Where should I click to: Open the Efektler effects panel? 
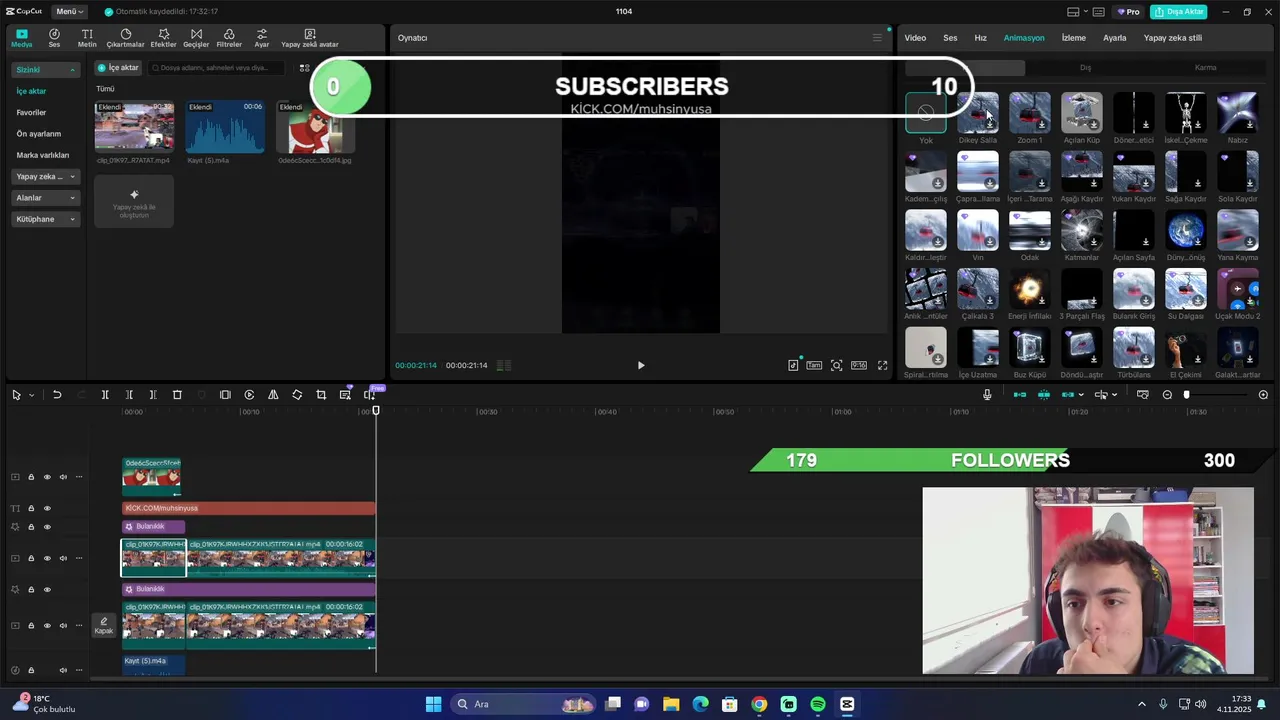163,38
